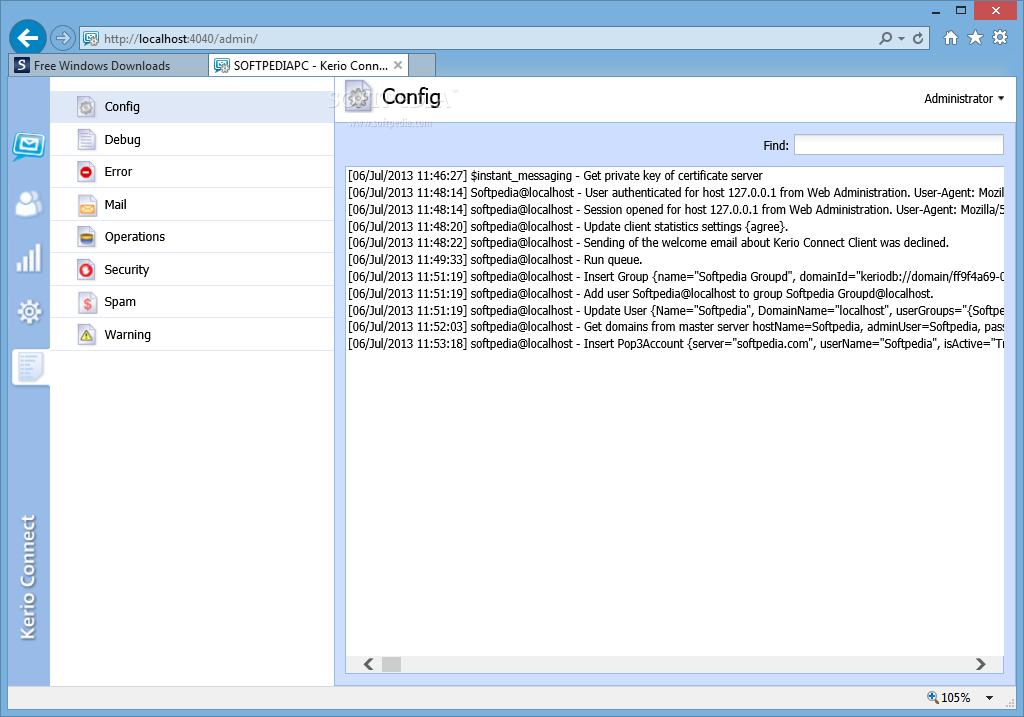
Task: Click the horizontal scrollbar thumb
Action: [x=391, y=664]
